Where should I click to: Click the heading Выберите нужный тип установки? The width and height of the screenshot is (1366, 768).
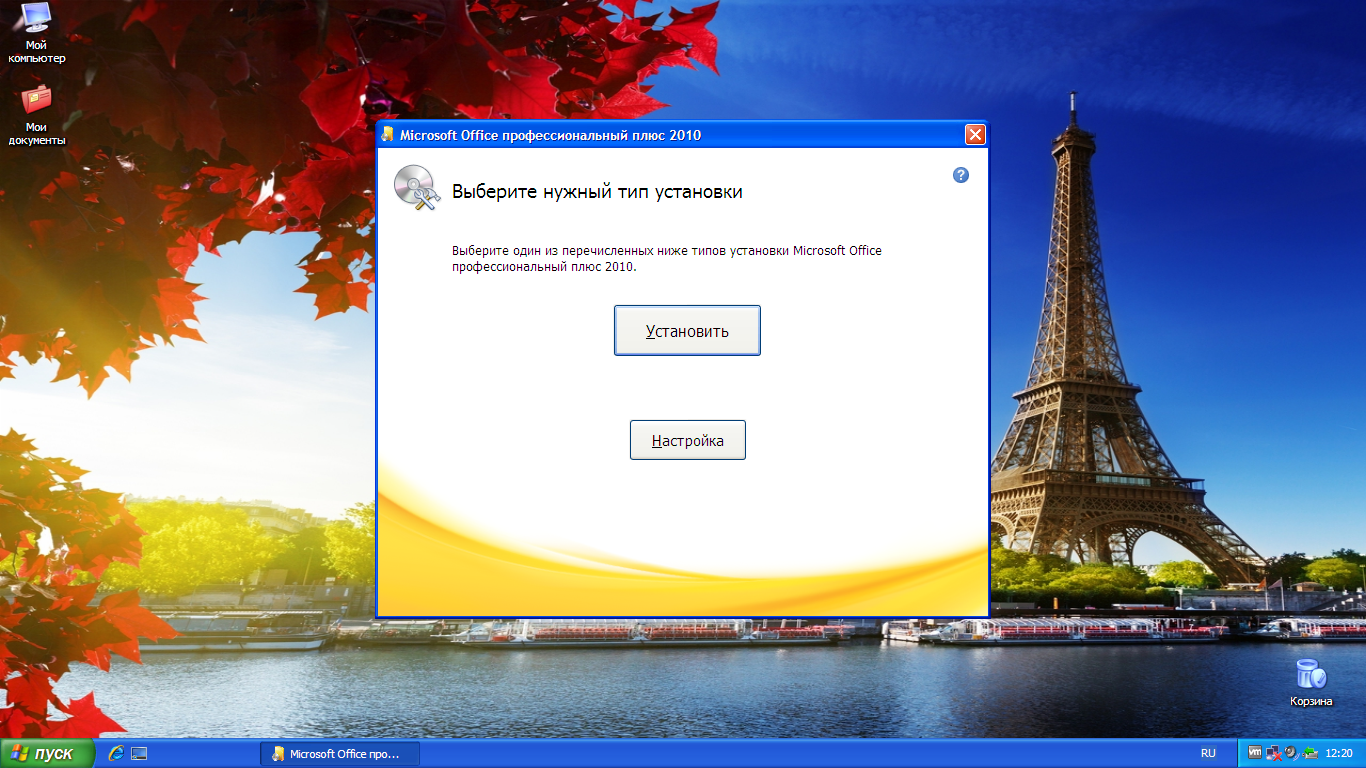pyautogui.click(x=597, y=191)
